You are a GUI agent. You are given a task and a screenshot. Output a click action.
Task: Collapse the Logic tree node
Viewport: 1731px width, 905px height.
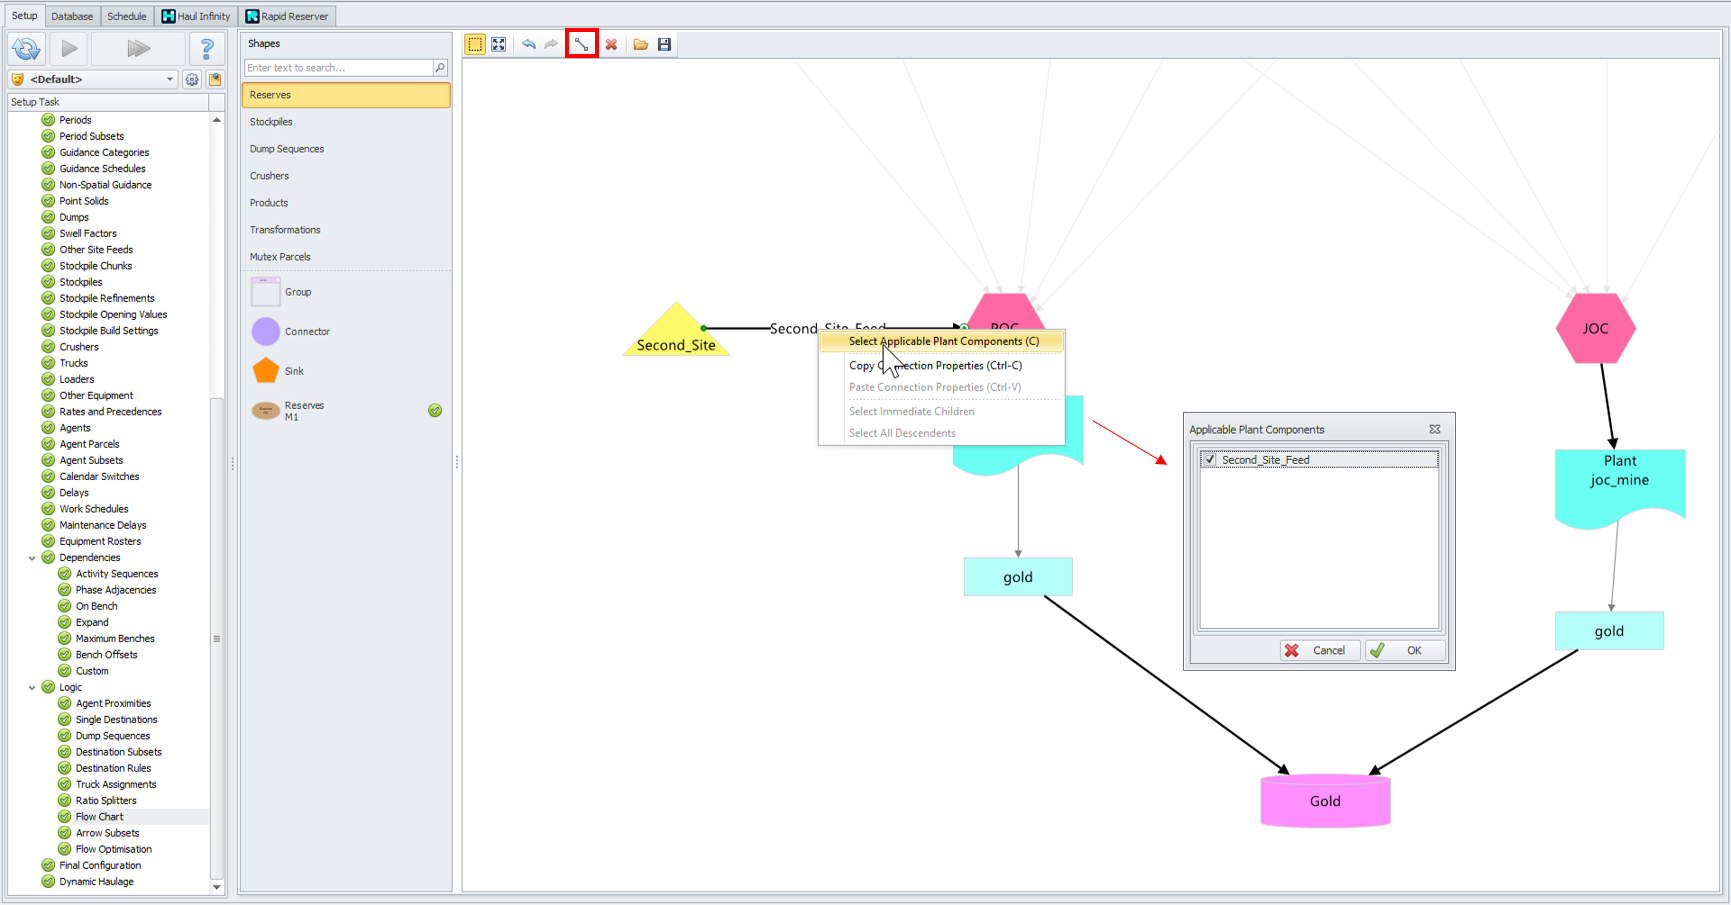[32, 688]
